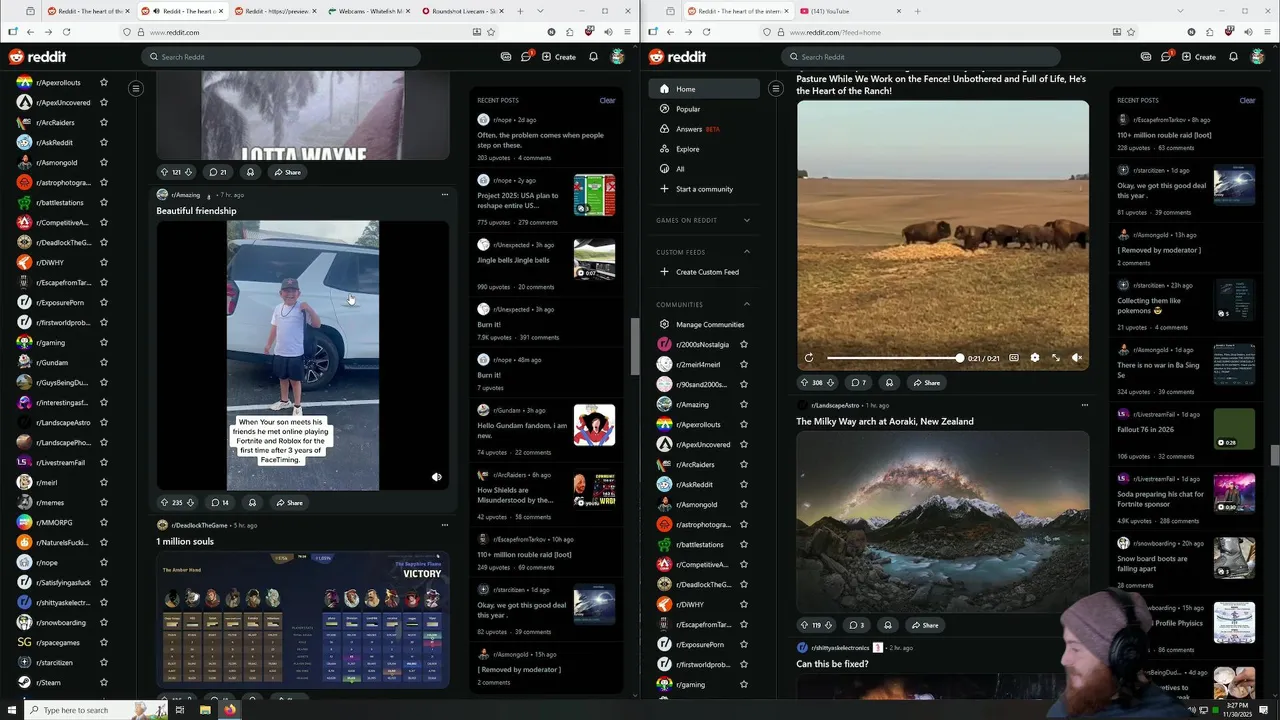Collapse the Custom Feeds section
The image size is (1280, 720).
pyautogui.click(x=746, y=252)
